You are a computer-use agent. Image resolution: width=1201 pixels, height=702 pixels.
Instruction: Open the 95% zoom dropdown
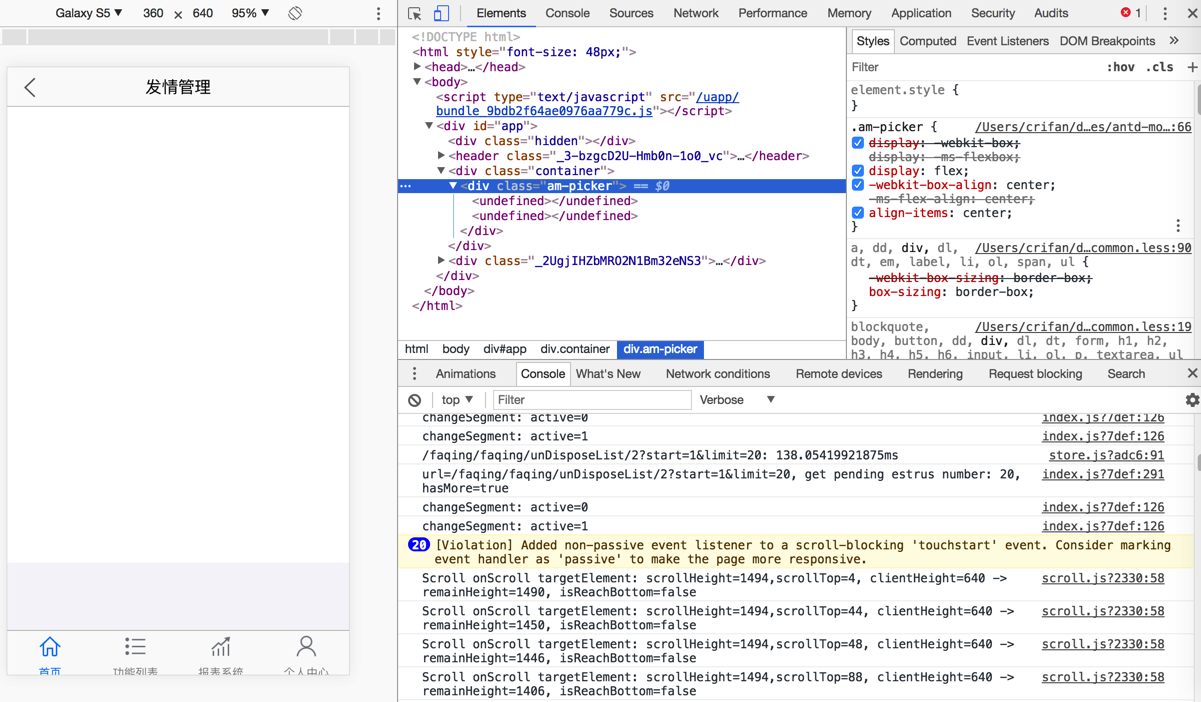[x=250, y=13]
